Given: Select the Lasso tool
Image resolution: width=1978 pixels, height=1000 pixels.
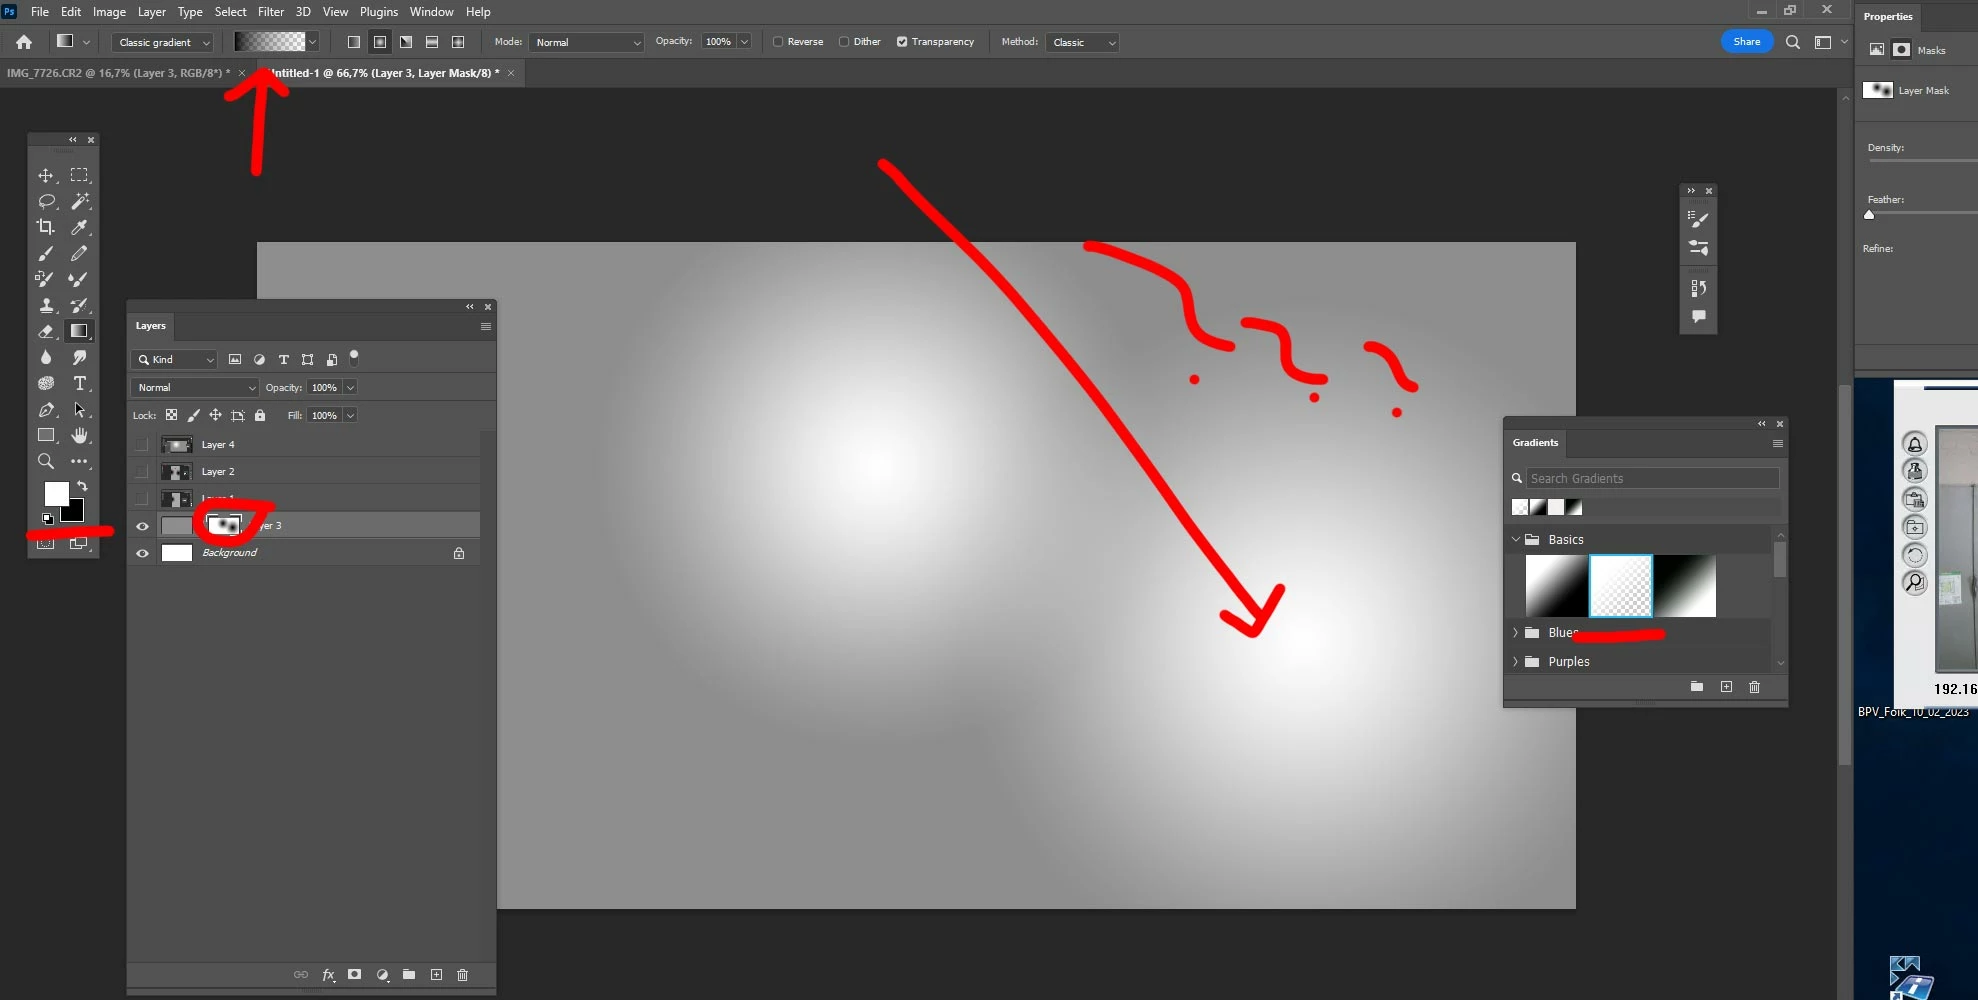Looking at the screenshot, I should click(x=46, y=201).
